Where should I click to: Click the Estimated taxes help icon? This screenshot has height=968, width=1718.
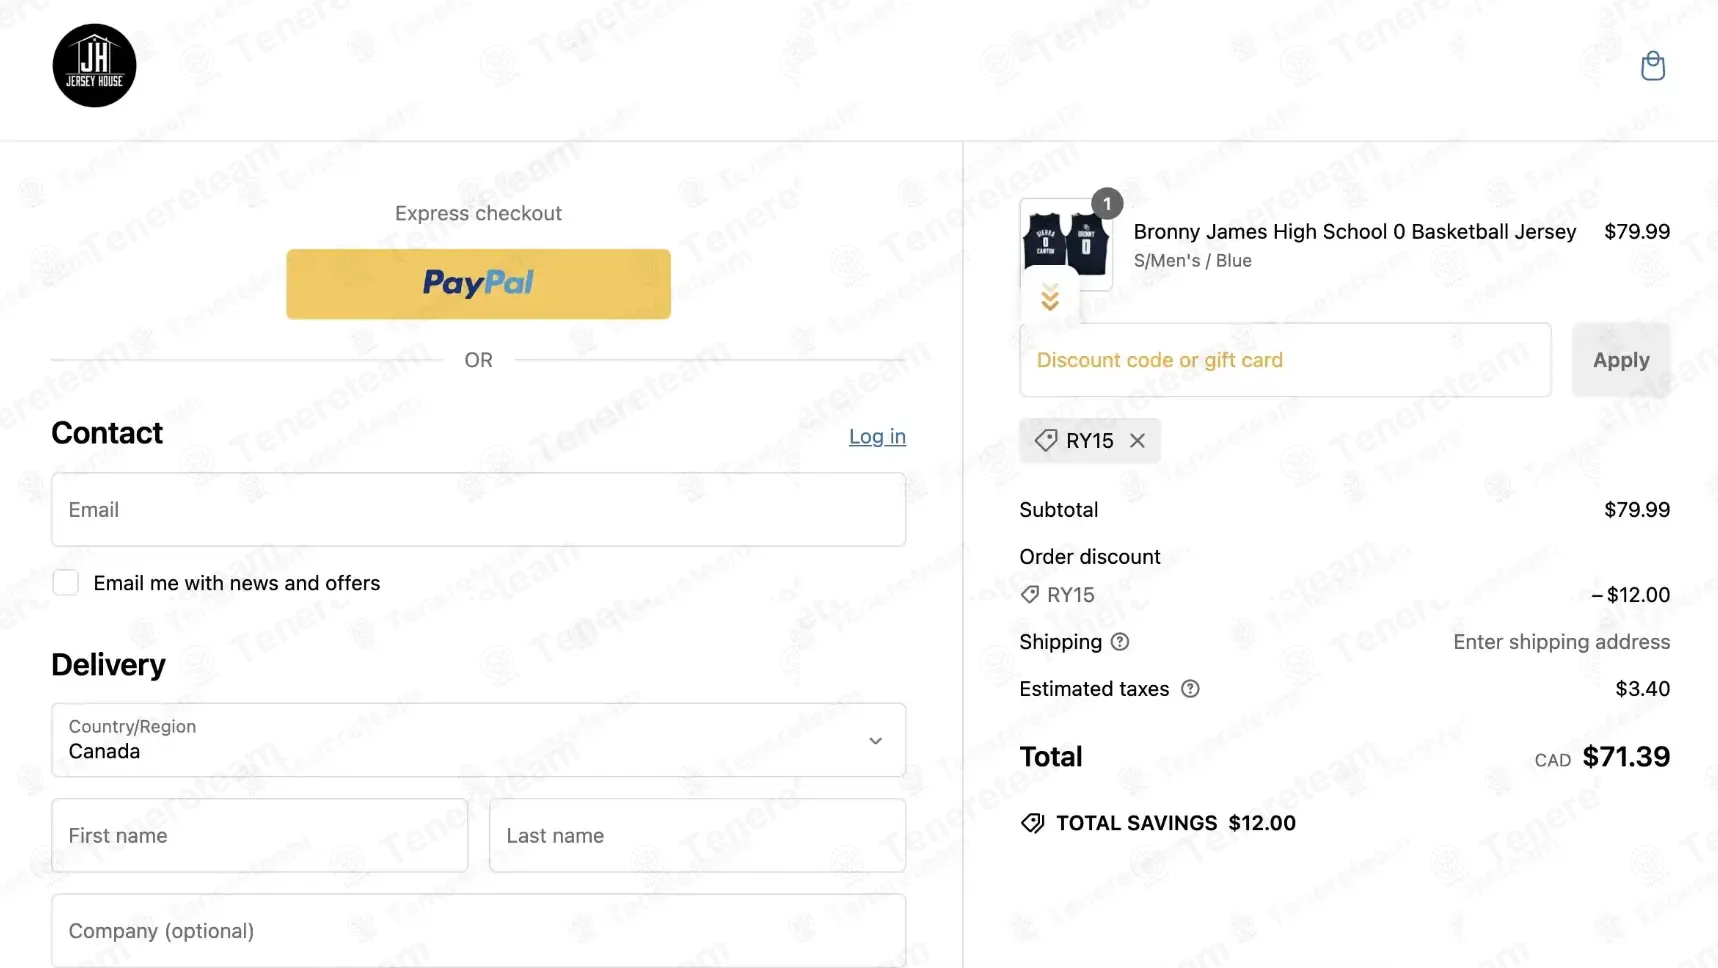[1190, 689]
